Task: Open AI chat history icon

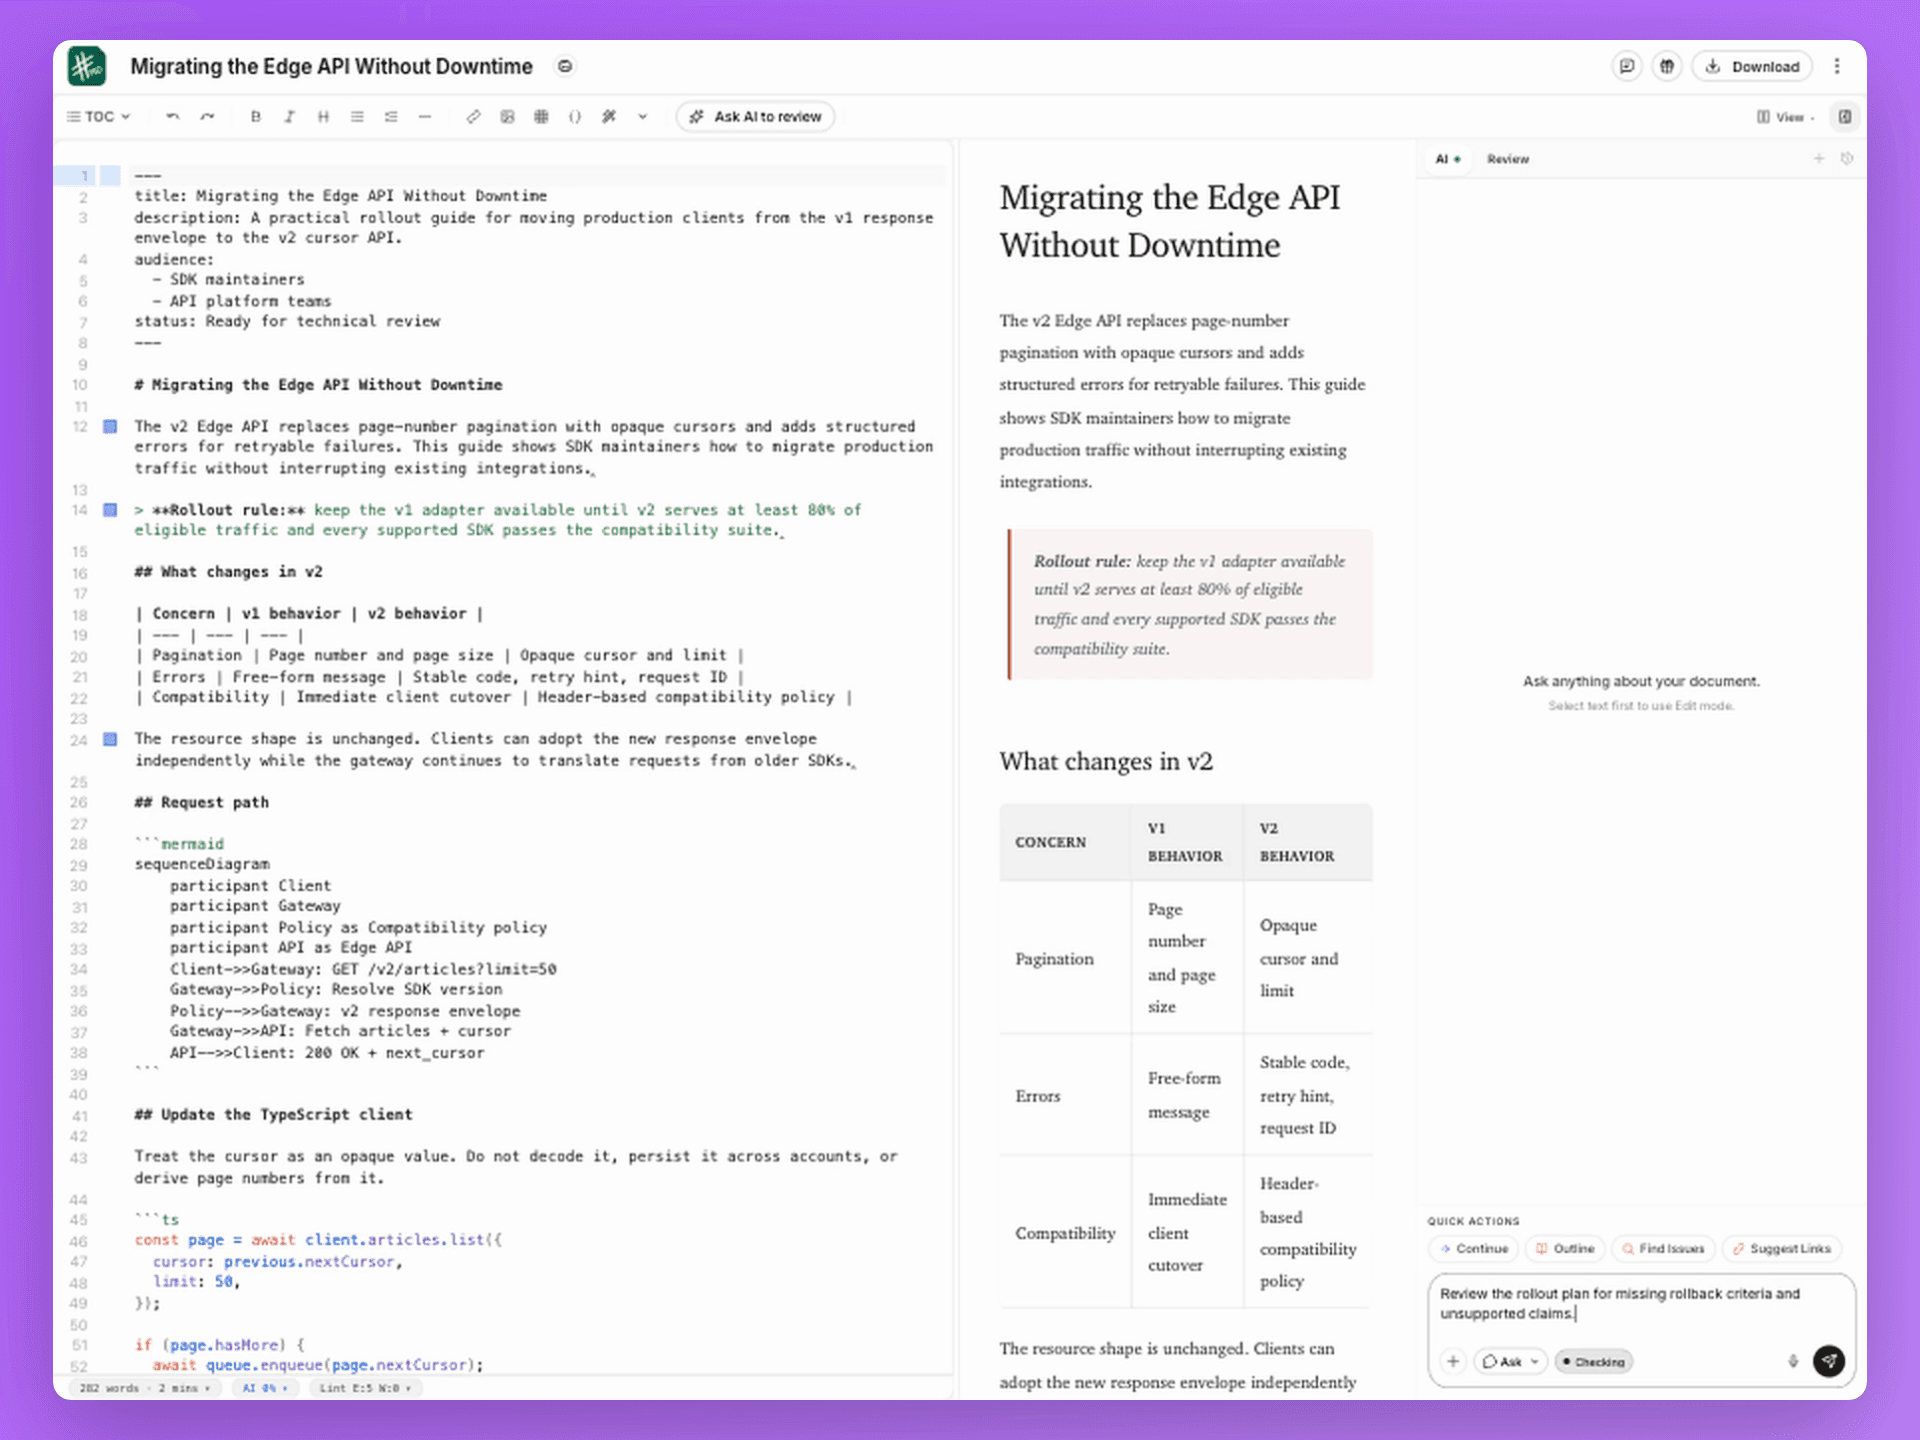Action: [x=1847, y=159]
